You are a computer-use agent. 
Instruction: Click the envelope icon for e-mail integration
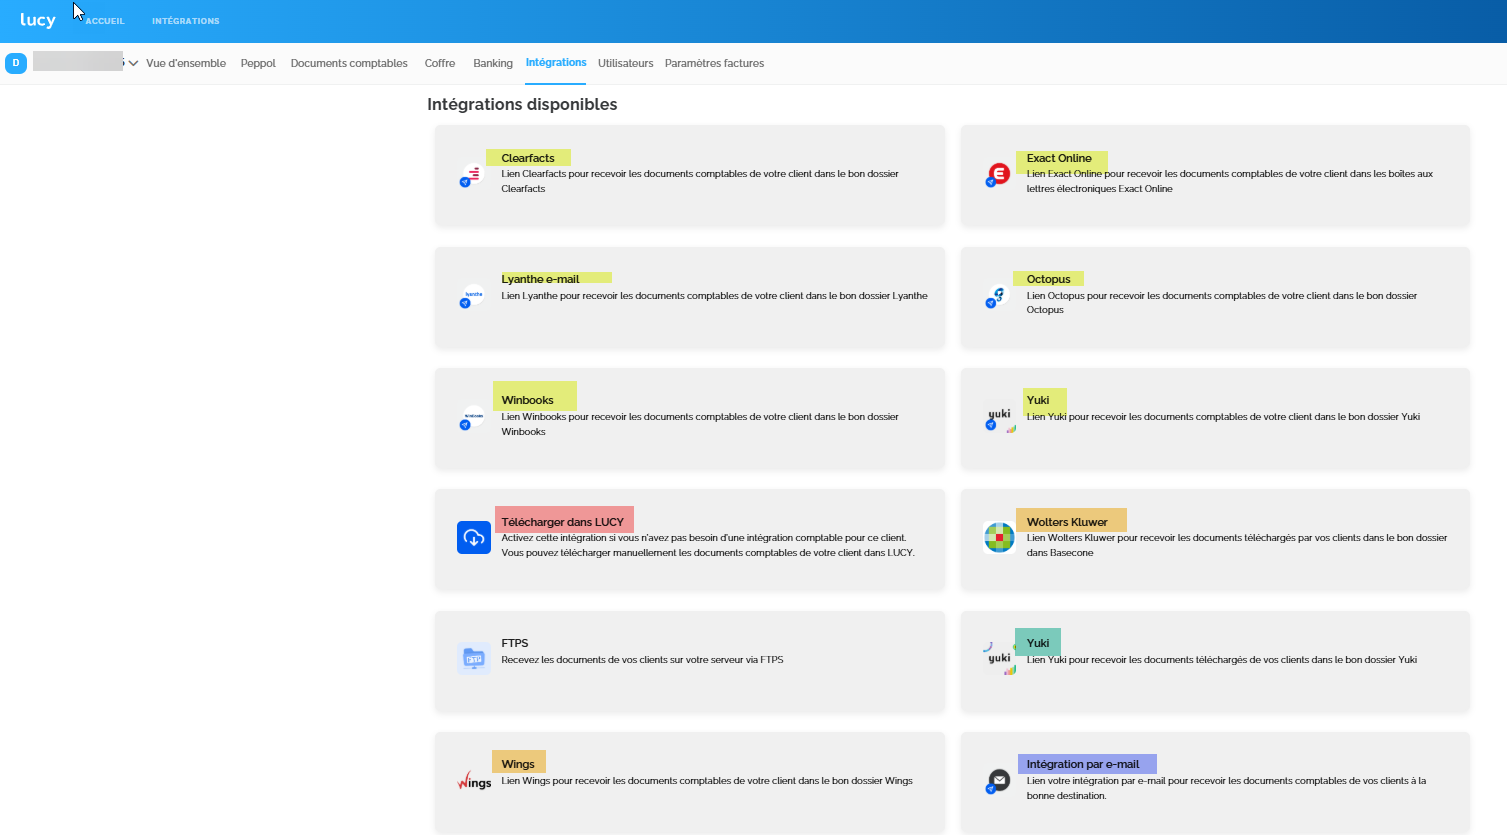(x=997, y=781)
